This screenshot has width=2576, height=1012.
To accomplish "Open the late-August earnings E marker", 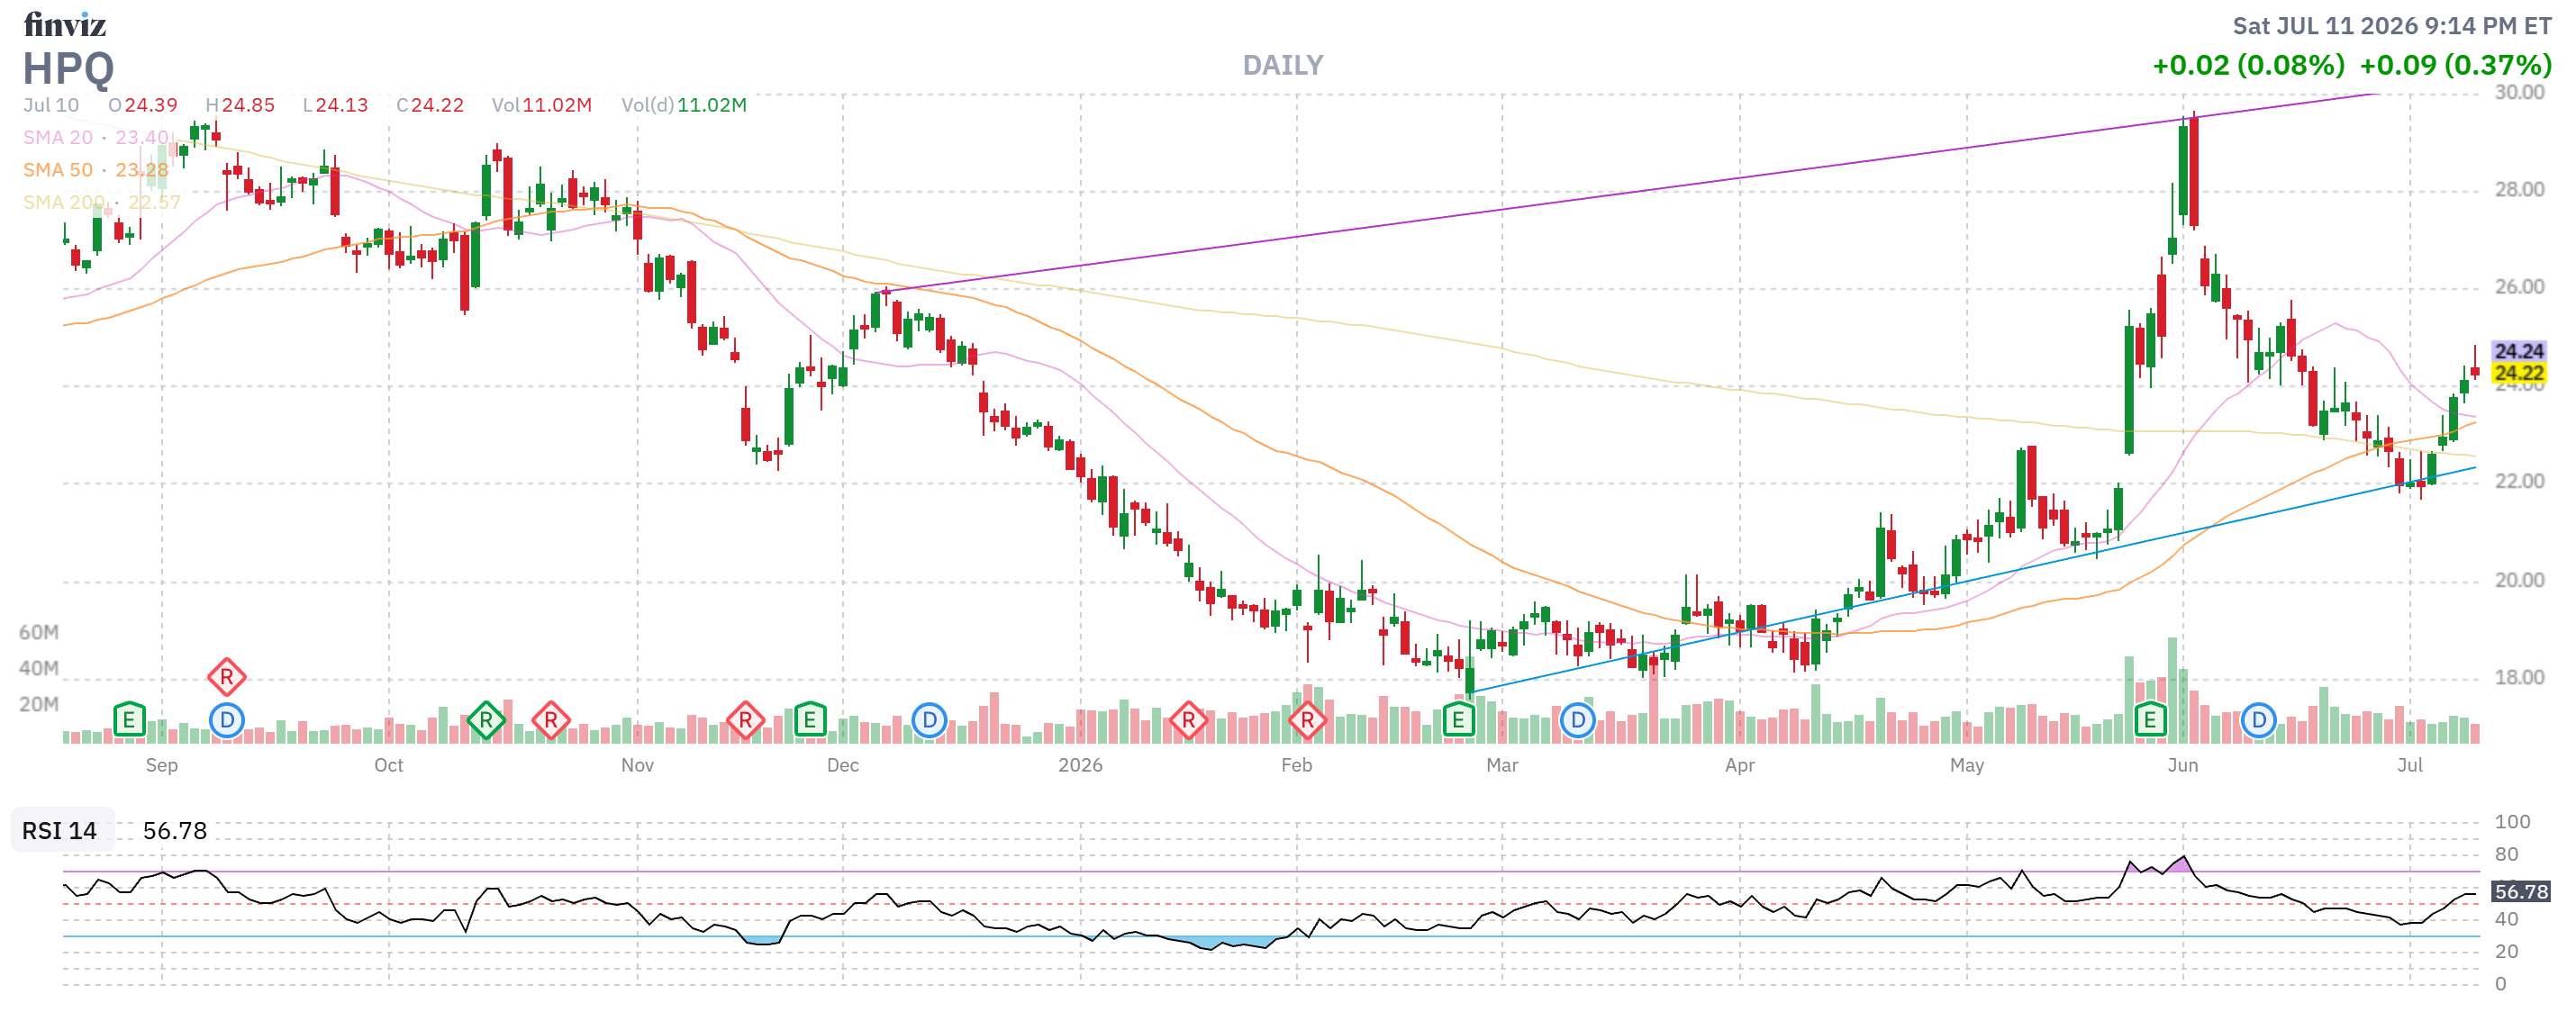I will coord(129,719).
